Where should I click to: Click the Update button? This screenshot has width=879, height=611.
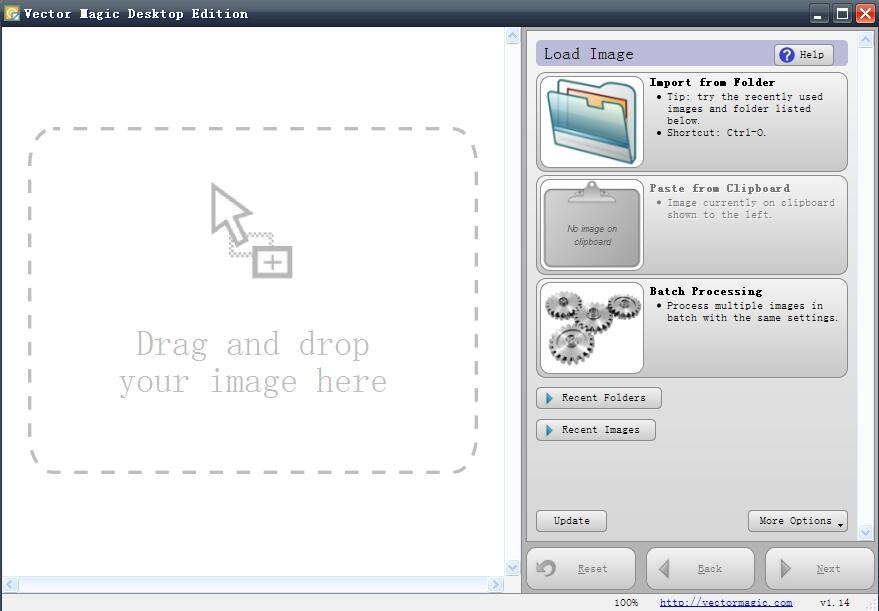click(571, 521)
